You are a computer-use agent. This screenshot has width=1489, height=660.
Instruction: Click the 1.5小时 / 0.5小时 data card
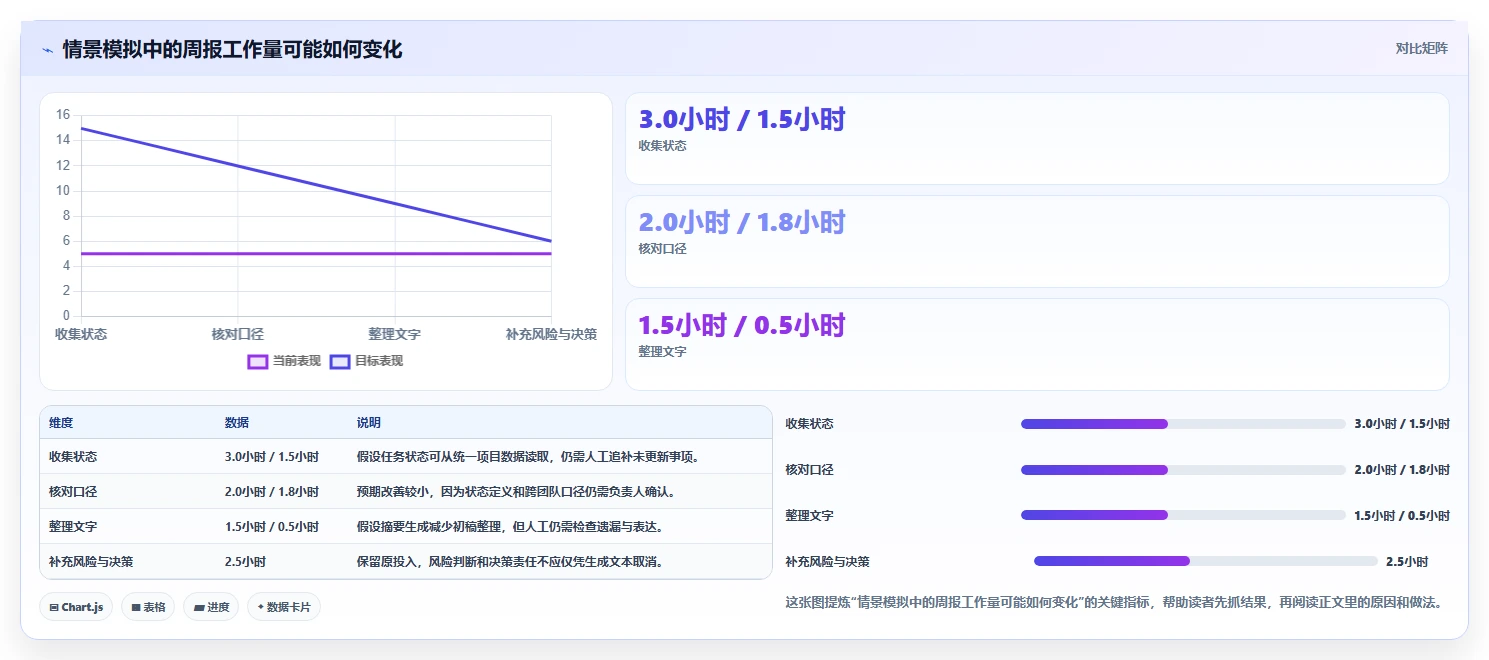1037,344
